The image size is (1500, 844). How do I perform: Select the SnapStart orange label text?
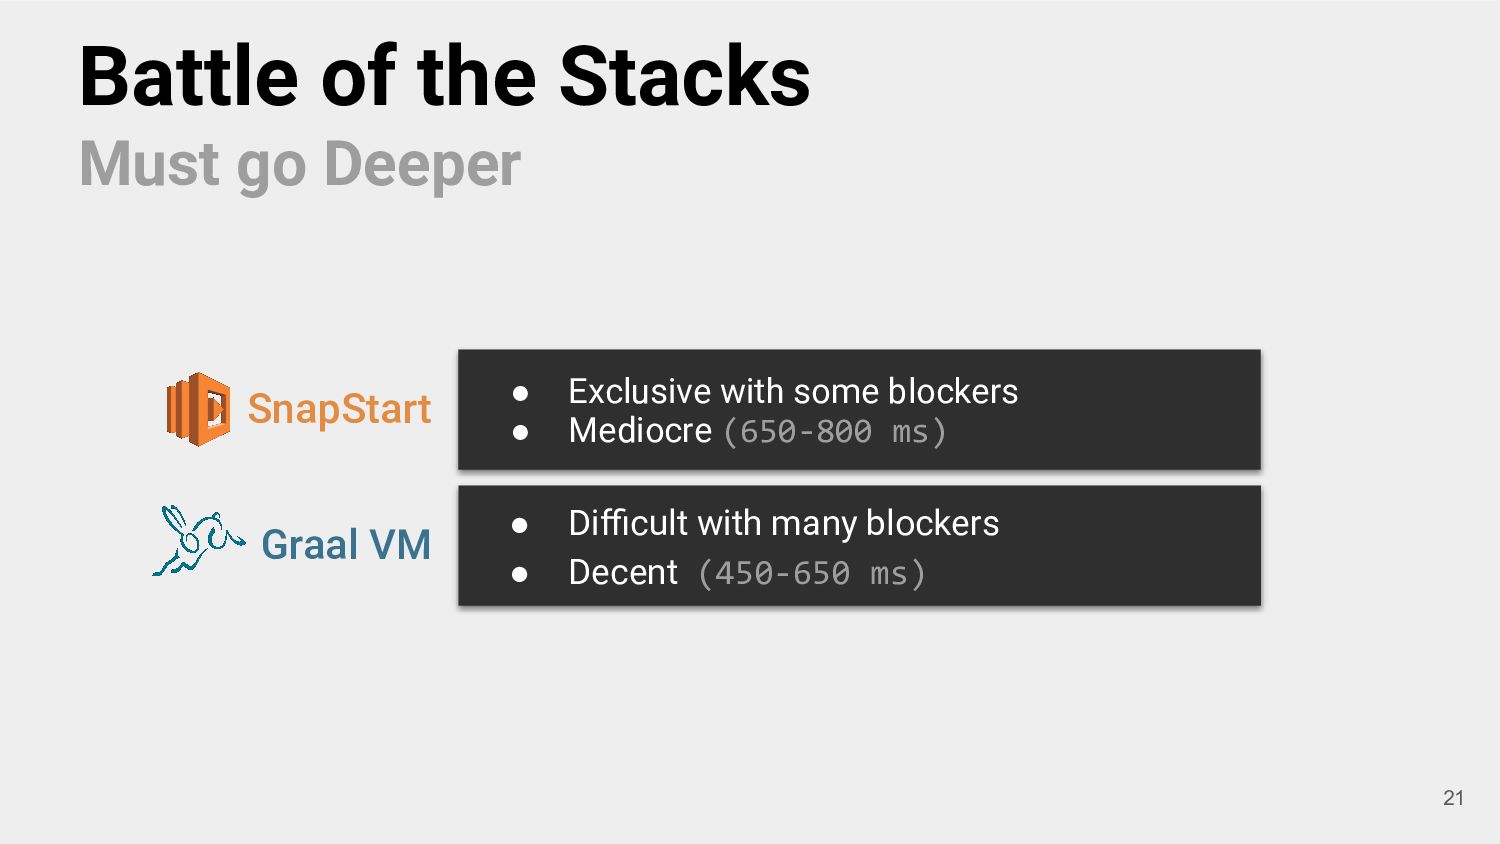tap(339, 409)
